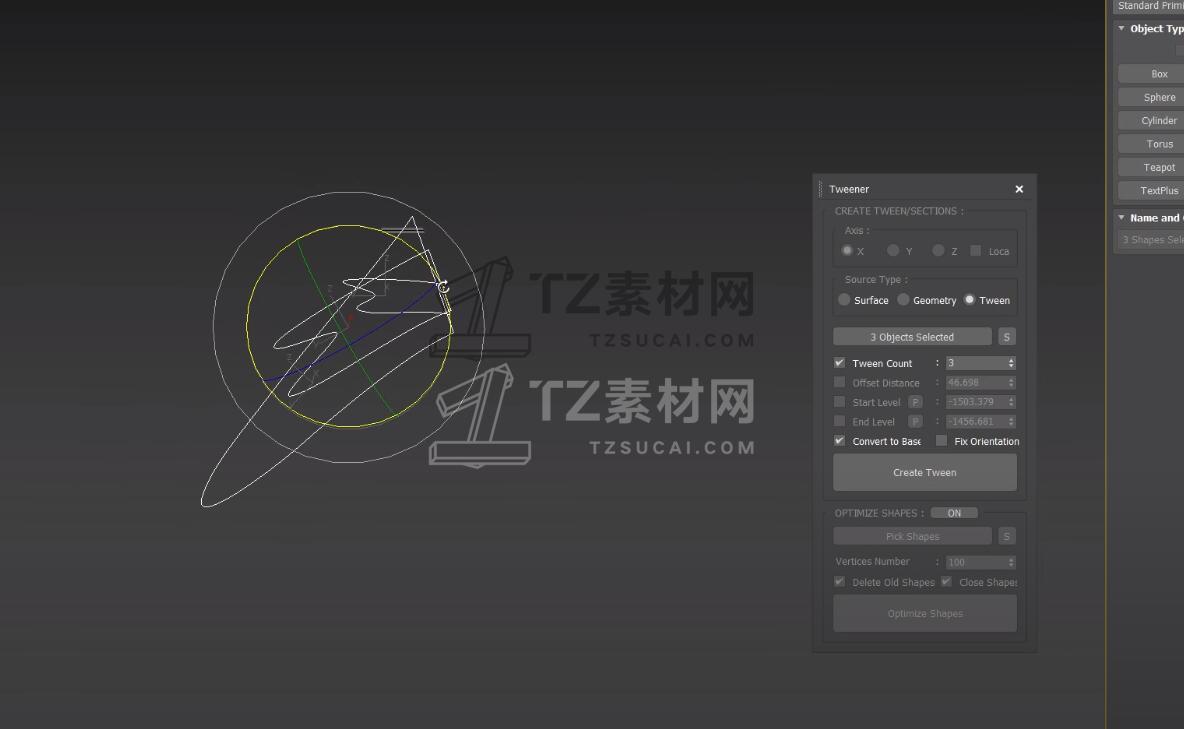
Task: Collapse the Object Type rollout
Action: click(x=1121, y=28)
